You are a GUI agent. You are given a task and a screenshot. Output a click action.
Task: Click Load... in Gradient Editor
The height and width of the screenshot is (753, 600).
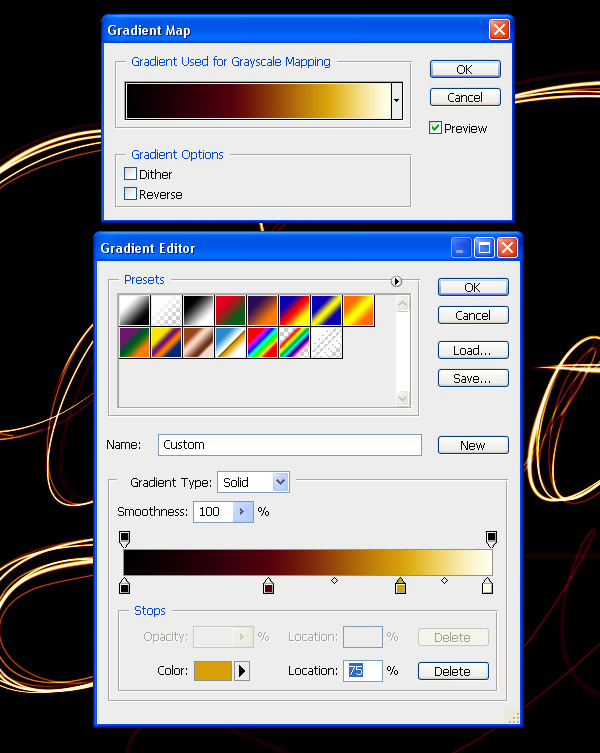tap(473, 350)
